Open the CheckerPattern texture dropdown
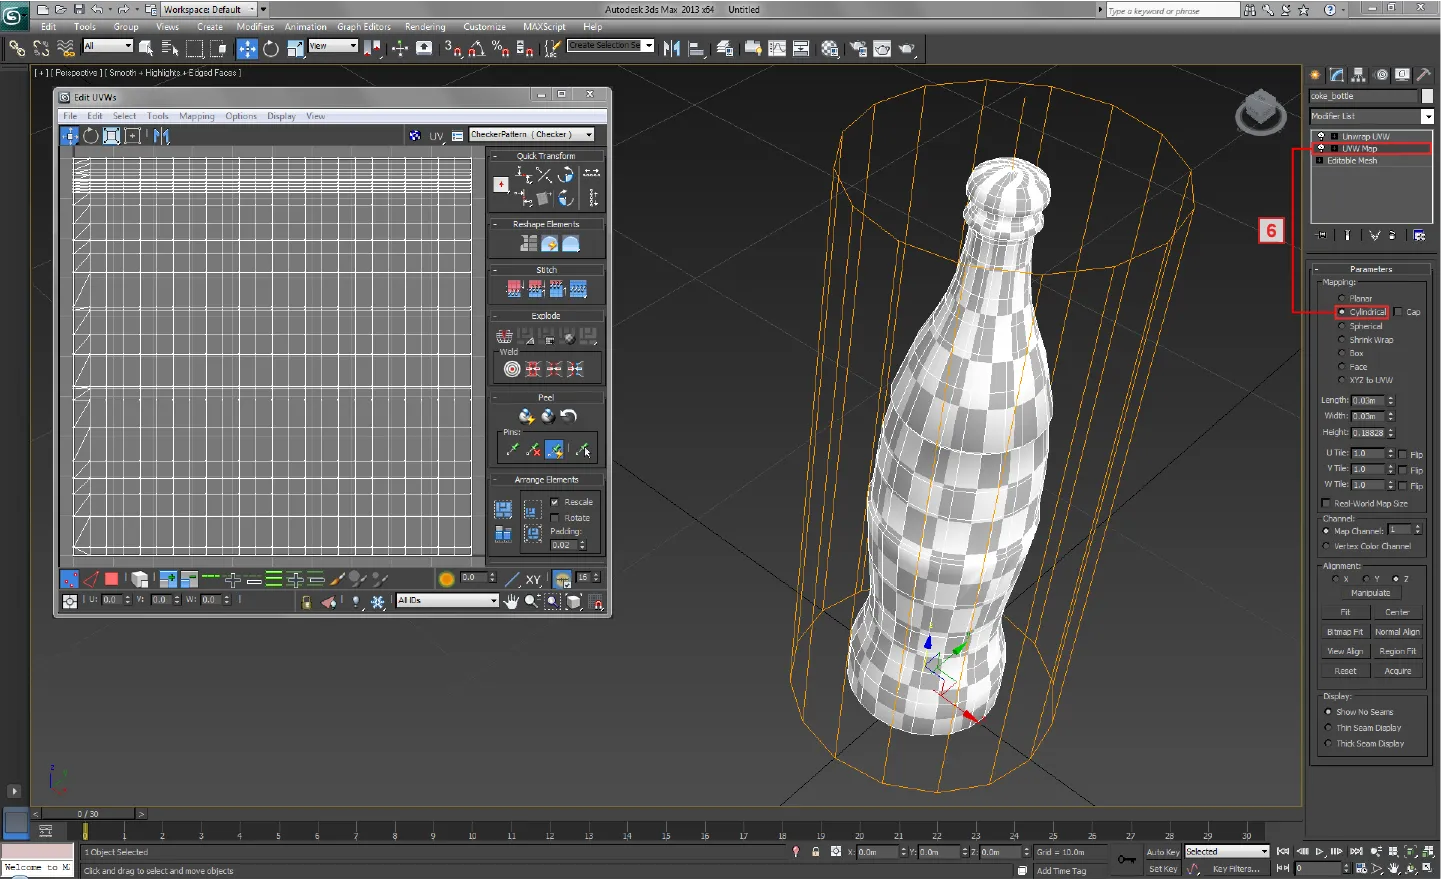 (x=588, y=135)
